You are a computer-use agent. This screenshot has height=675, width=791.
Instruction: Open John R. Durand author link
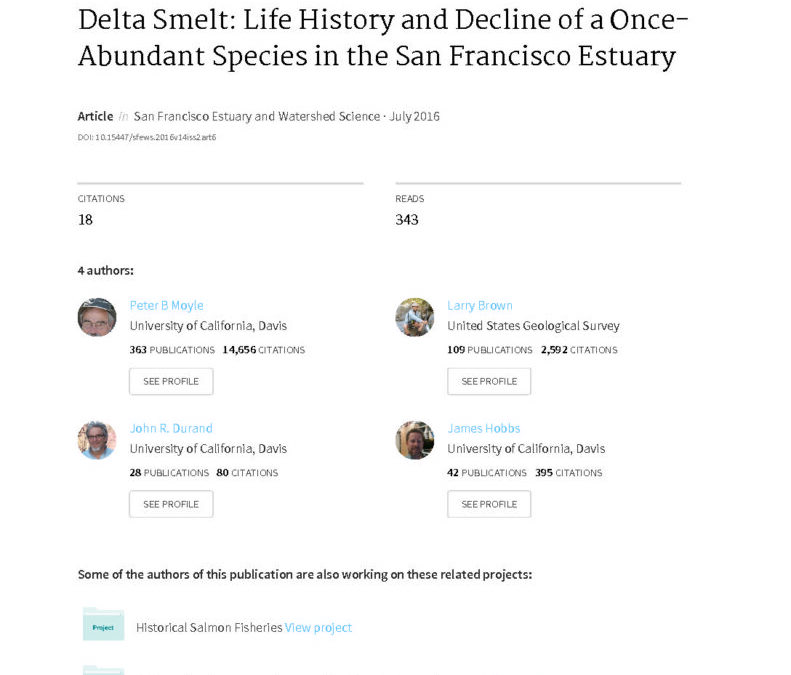point(171,428)
